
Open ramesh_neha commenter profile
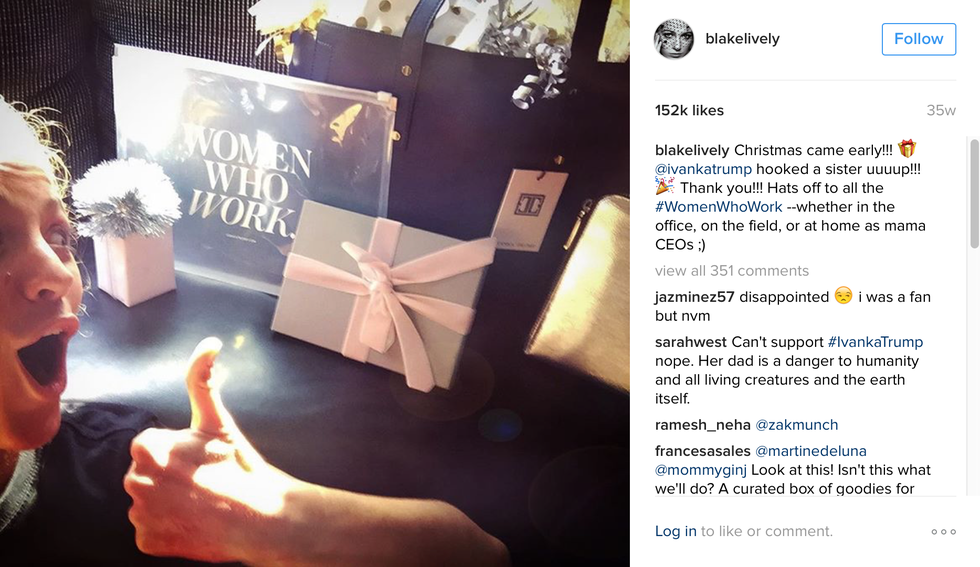coord(702,425)
